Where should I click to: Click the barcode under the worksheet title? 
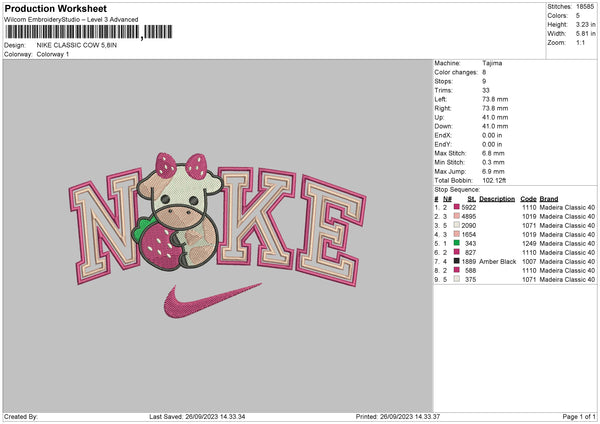[89, 32]
